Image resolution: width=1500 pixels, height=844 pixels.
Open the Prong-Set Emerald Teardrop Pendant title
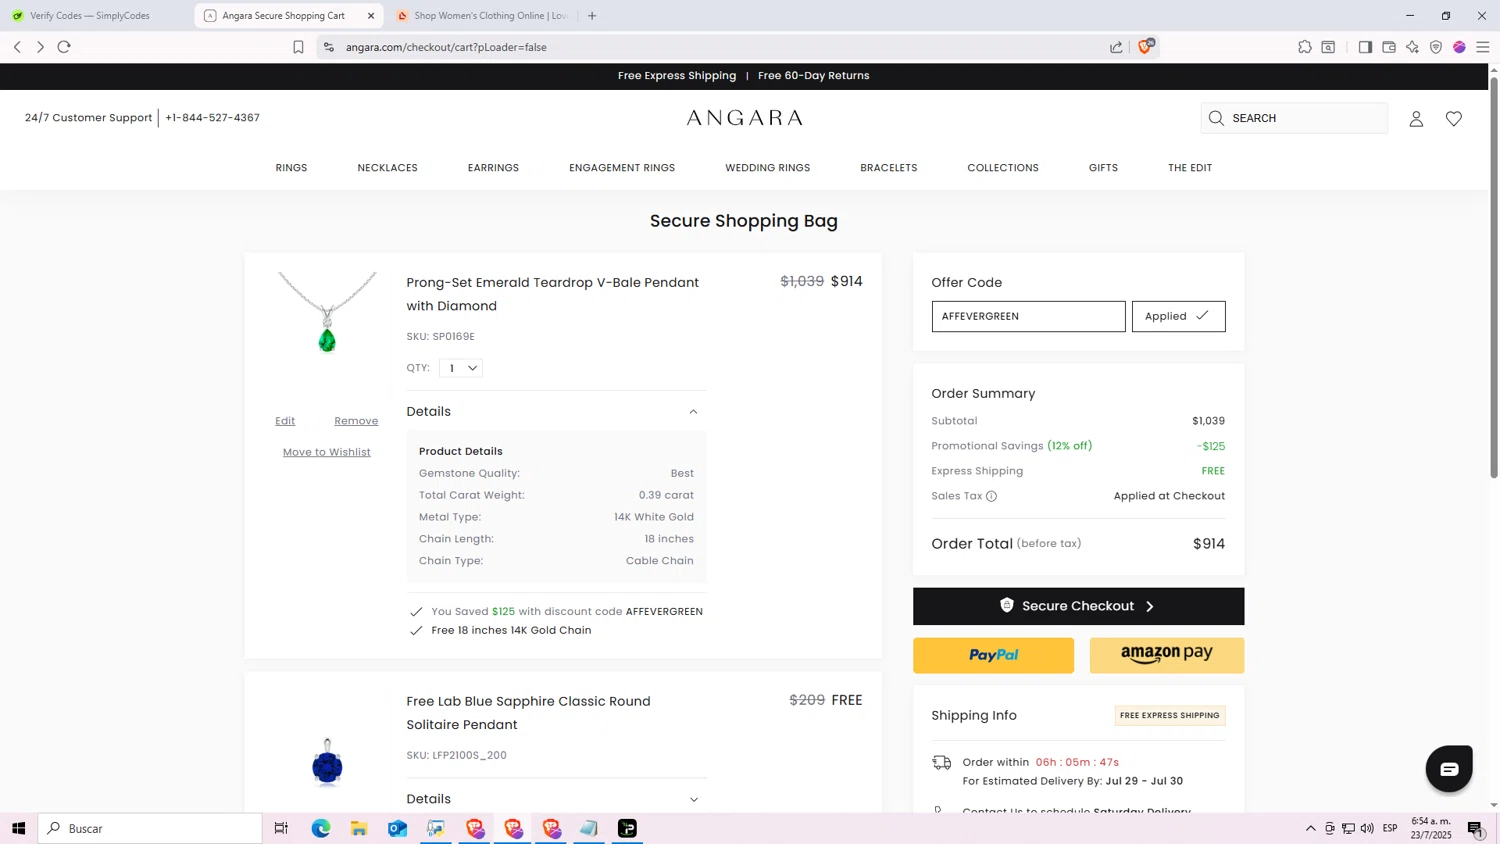[x=552, y=294]
